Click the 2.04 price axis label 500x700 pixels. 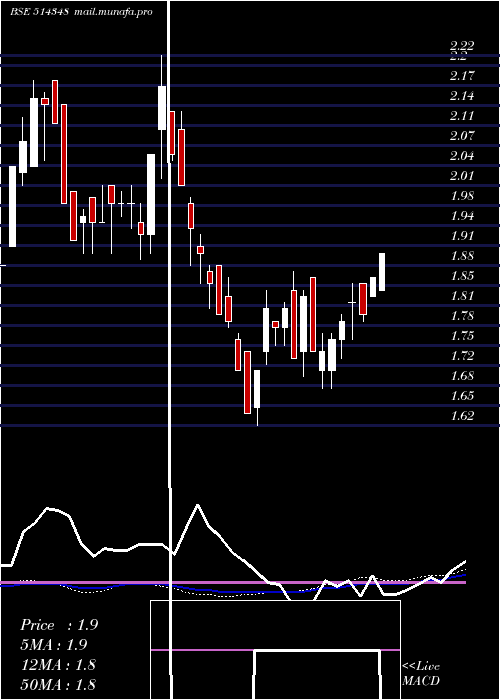[x=462, y=155]
